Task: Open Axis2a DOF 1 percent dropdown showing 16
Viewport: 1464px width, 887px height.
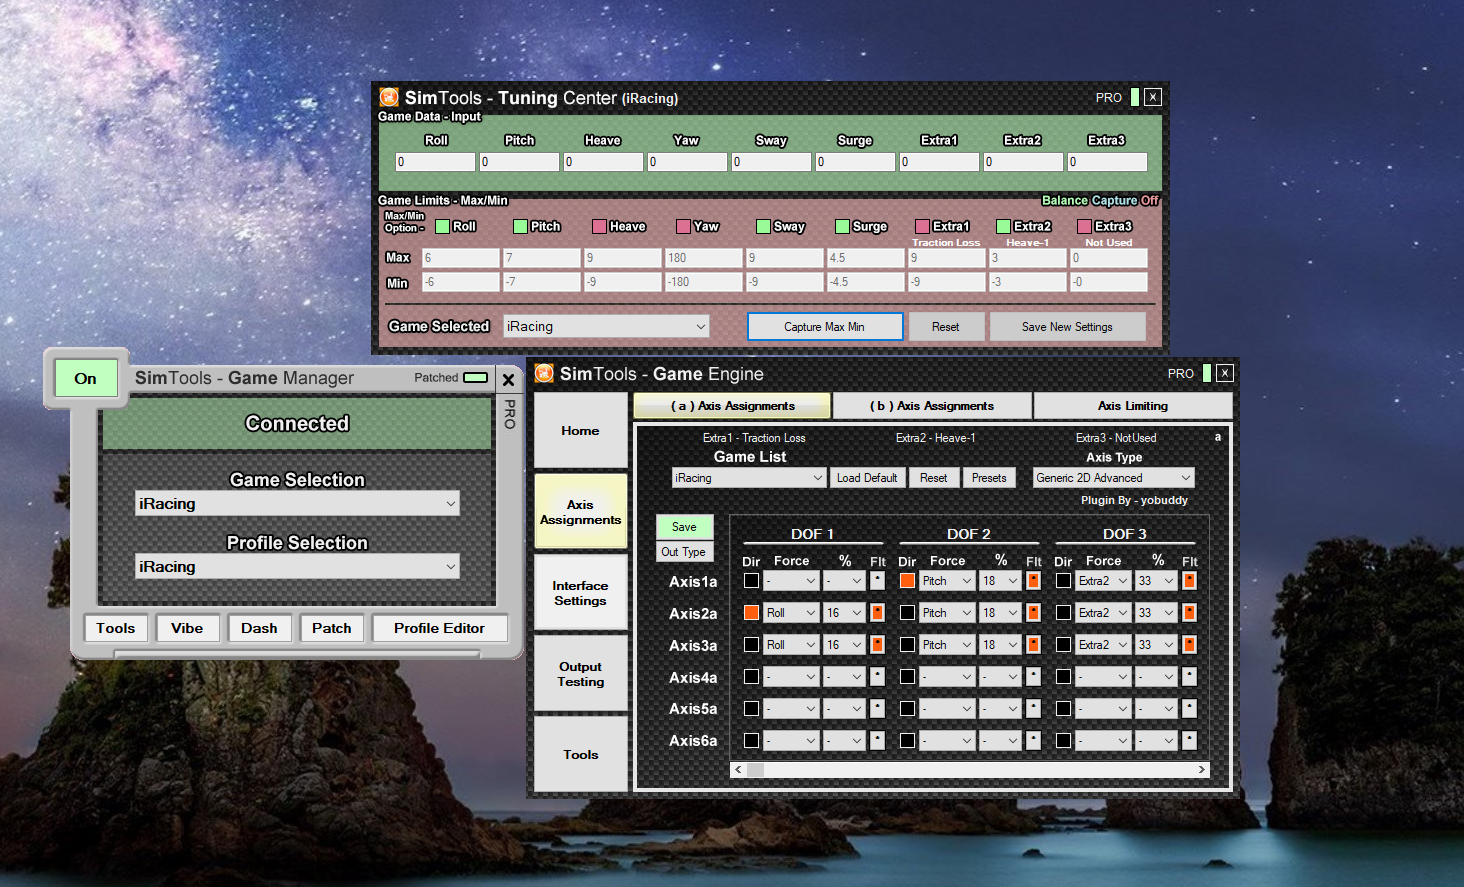Action: coord(844,612)
